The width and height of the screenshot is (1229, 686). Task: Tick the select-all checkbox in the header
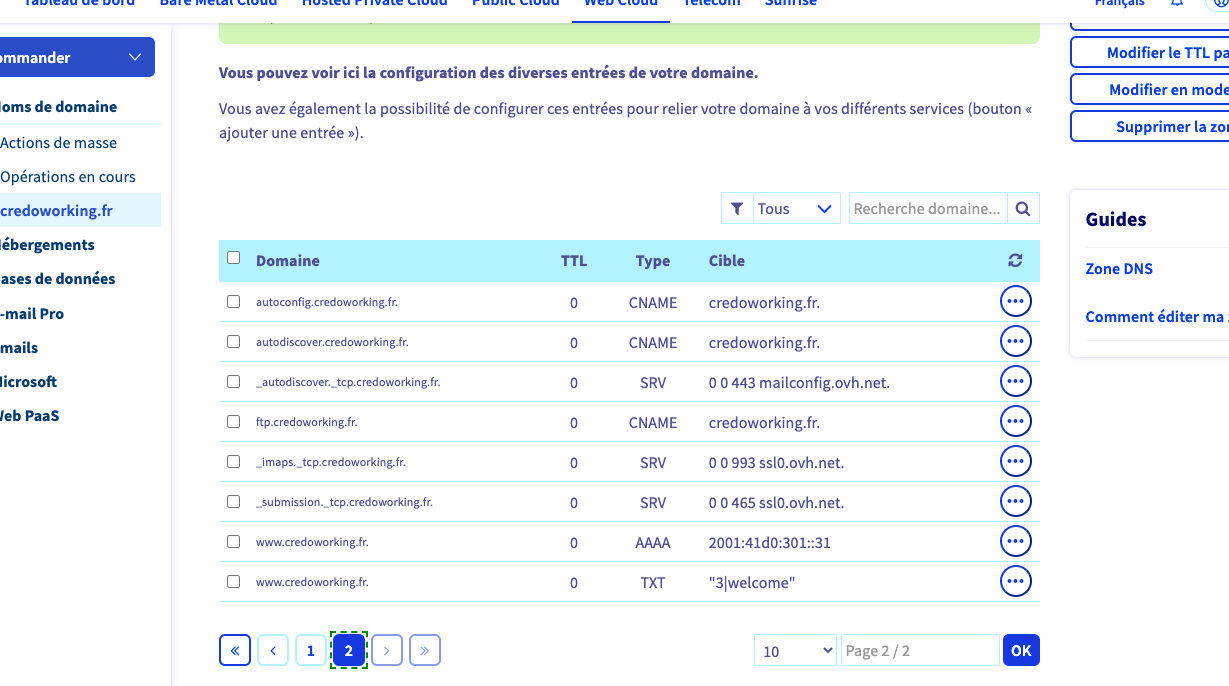(x=234, y=258)
